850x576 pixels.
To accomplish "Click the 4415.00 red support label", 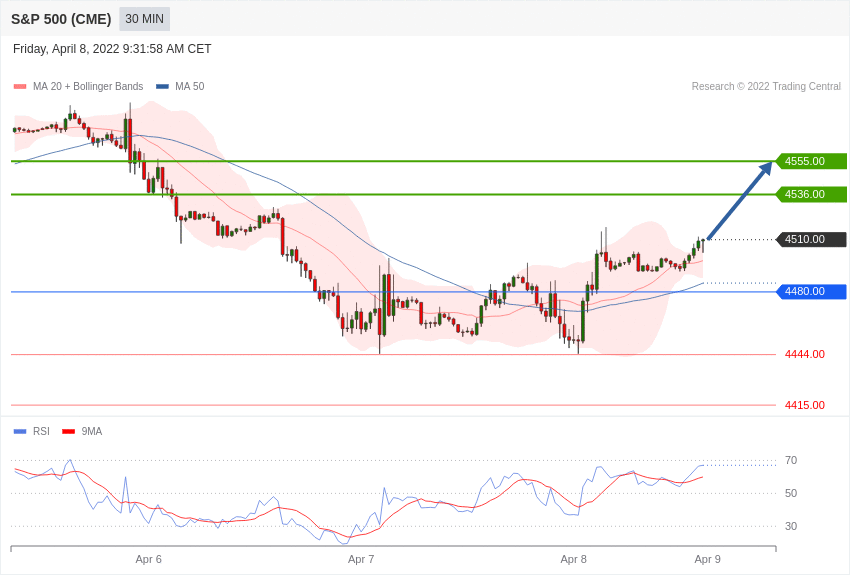I will click(x=804, y=405).
